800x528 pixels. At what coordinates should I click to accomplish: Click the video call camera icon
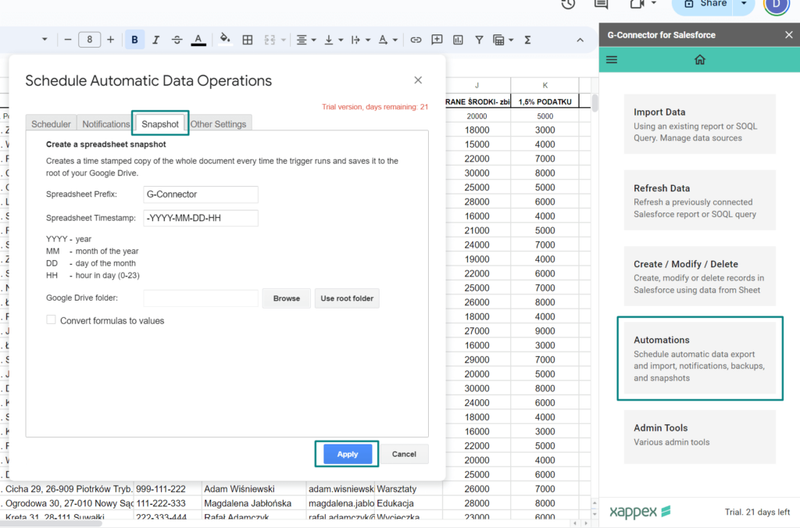[x=637, y=4]
